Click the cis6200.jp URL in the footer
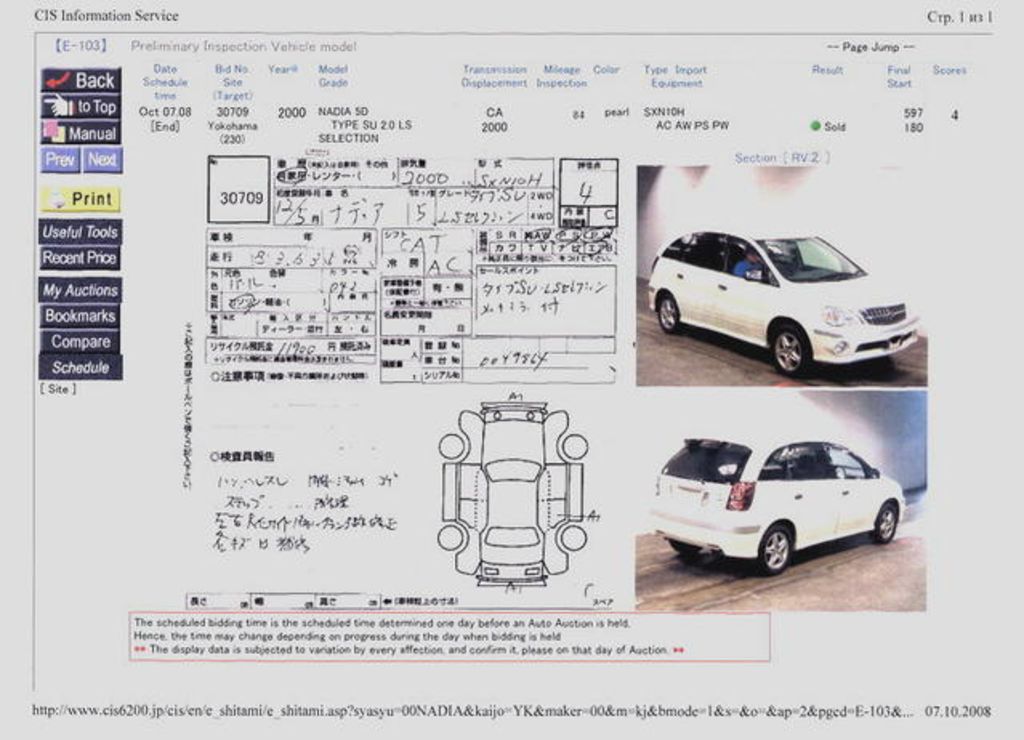 473,711
